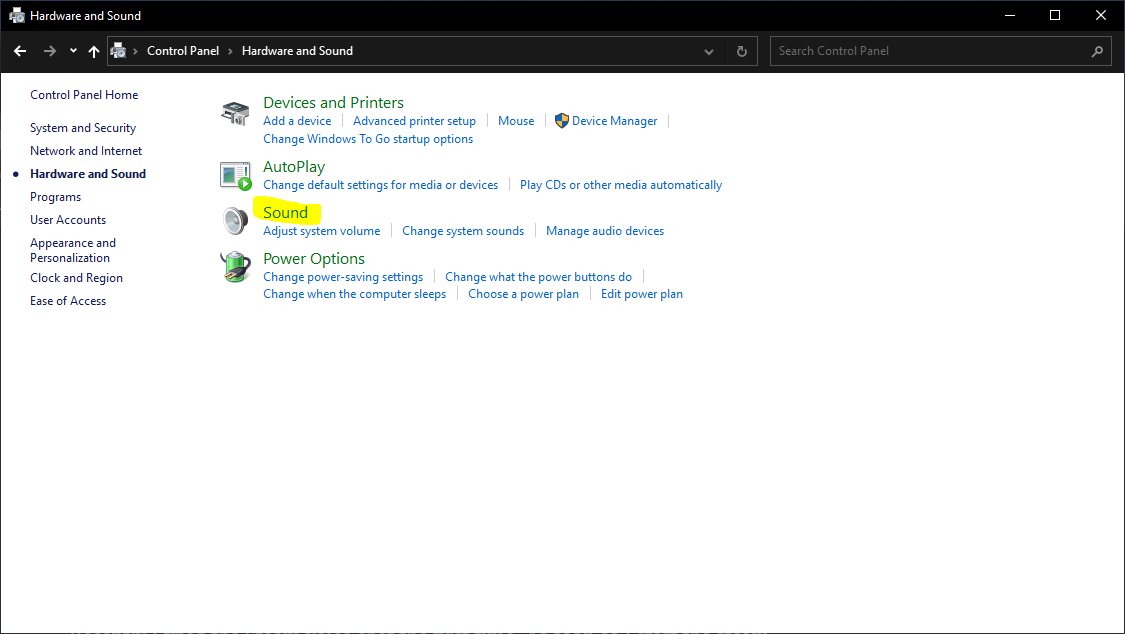This screenshot has height=634, width=1125.
Task: Open Programs category
Action: [55, 197]
